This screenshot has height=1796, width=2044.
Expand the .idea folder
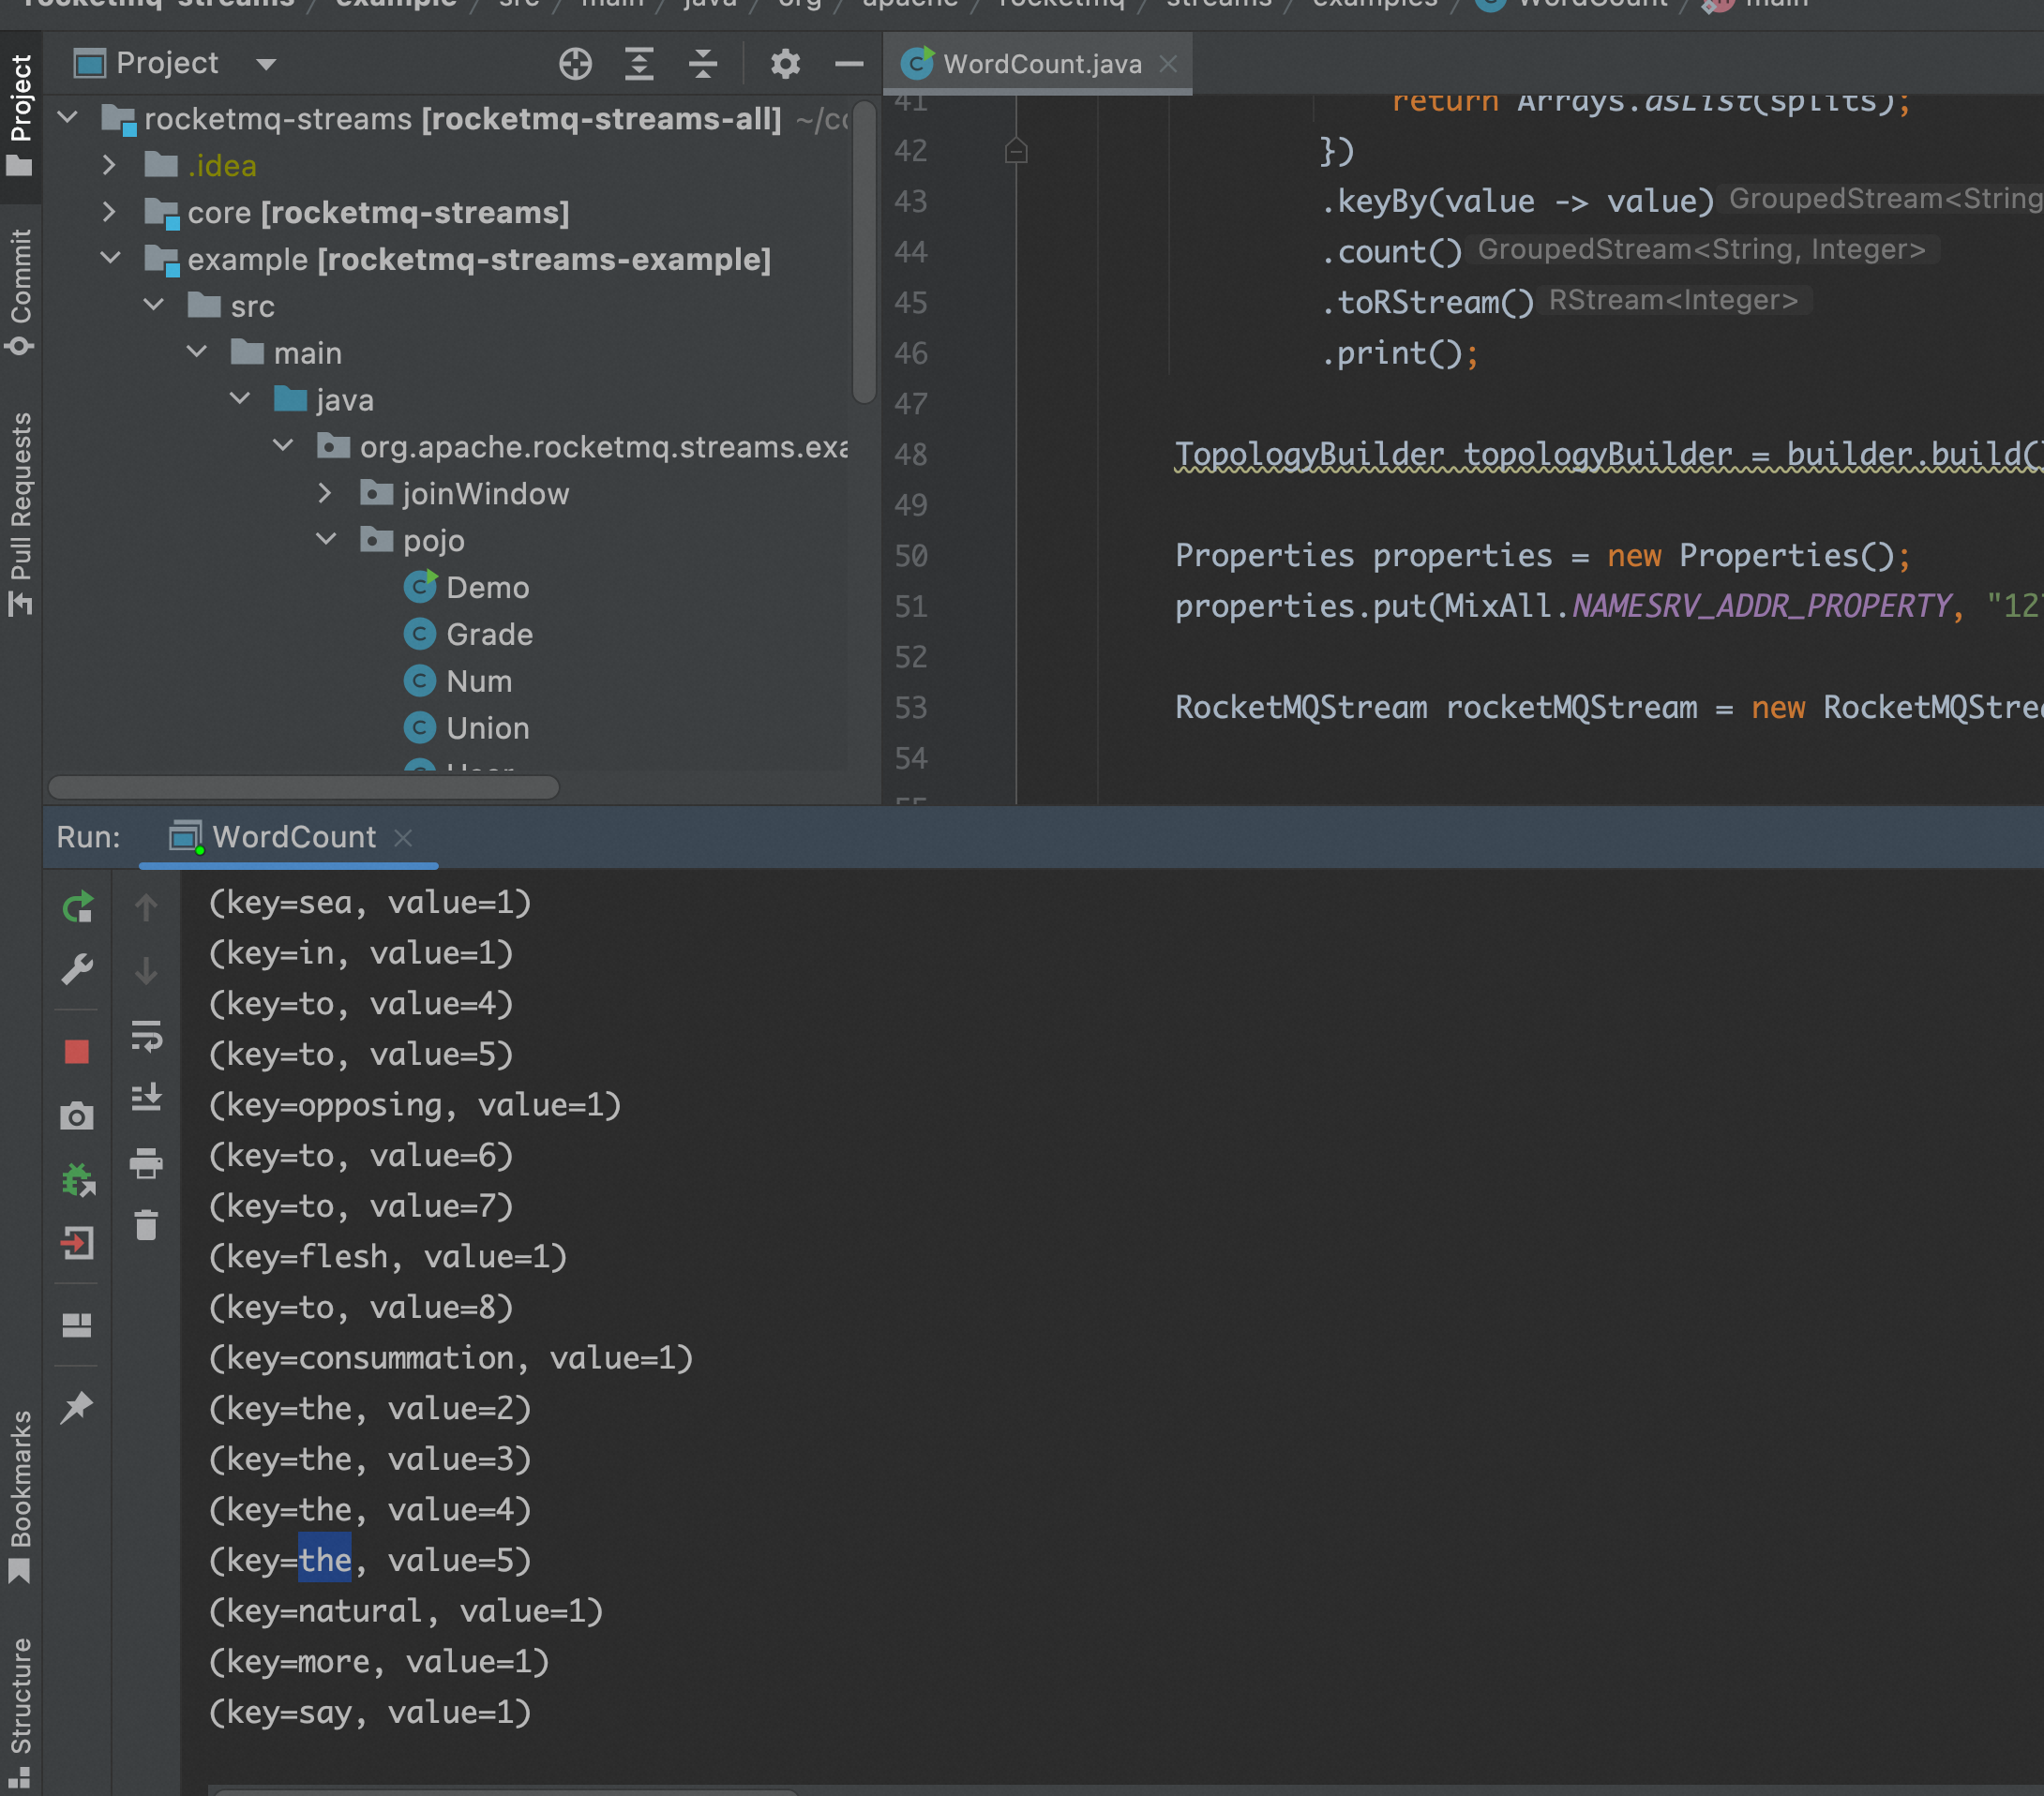point(109,165)
